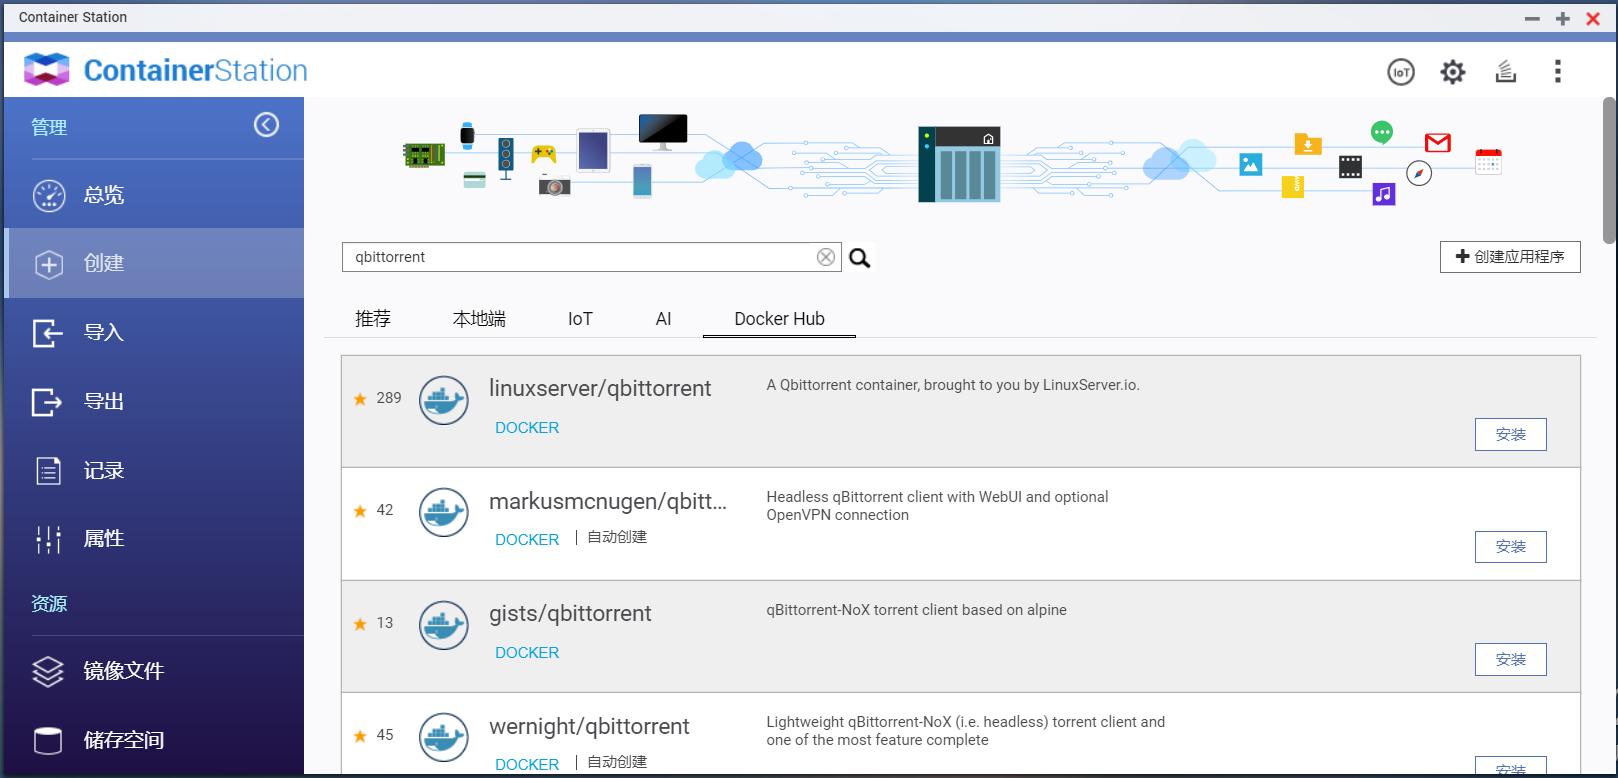Open settings gear in header
The width and height of the screenshot is (1618, 778).
pyautogui.click(x=1452, y=72)
